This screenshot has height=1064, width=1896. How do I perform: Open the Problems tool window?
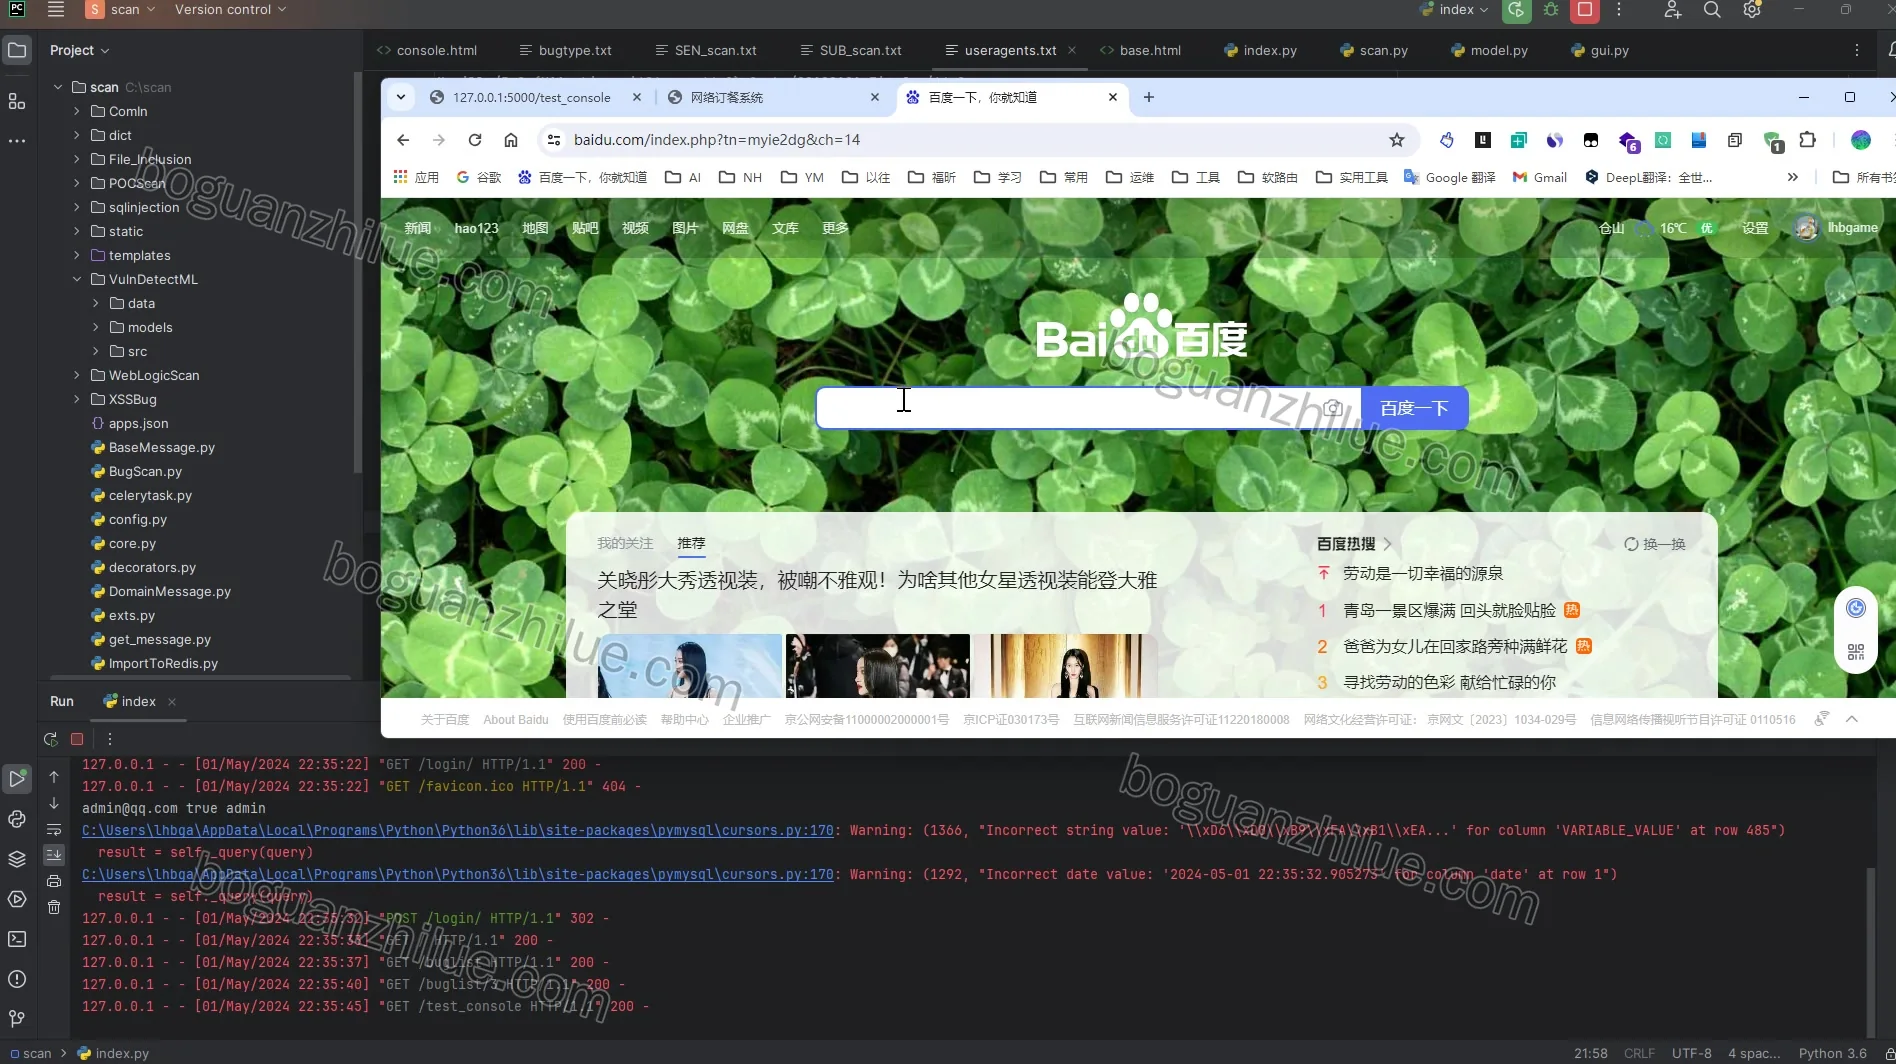17,979
